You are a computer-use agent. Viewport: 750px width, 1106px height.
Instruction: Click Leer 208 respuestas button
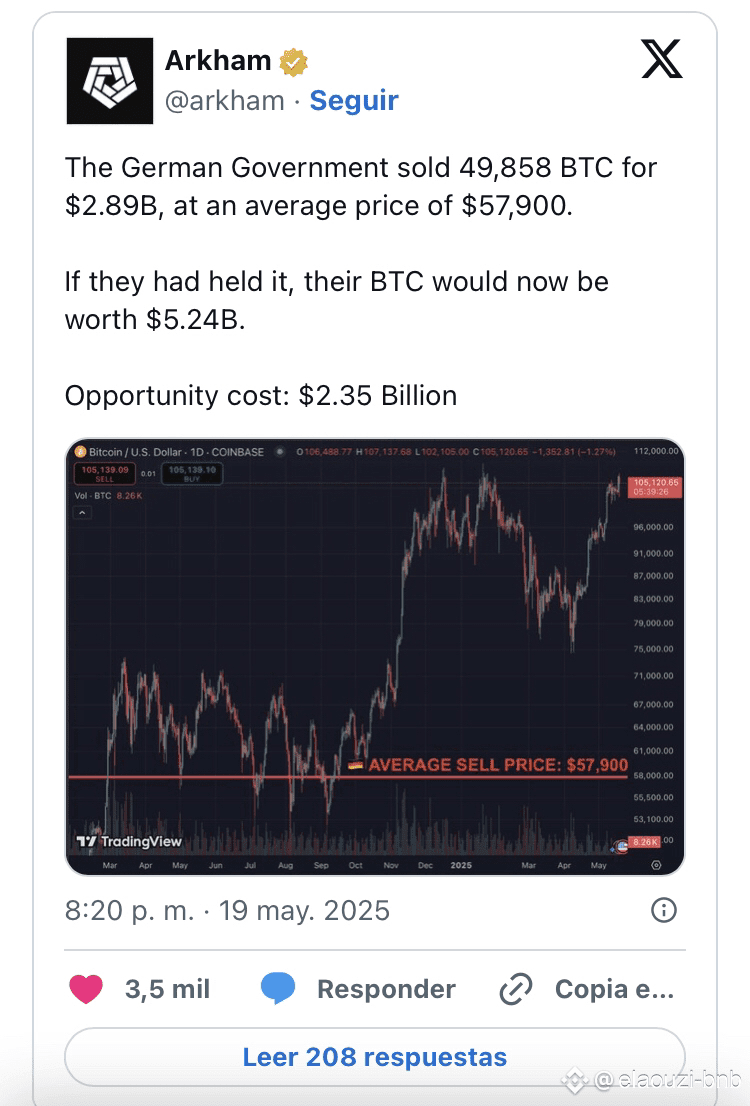(x=375, y=1057)
